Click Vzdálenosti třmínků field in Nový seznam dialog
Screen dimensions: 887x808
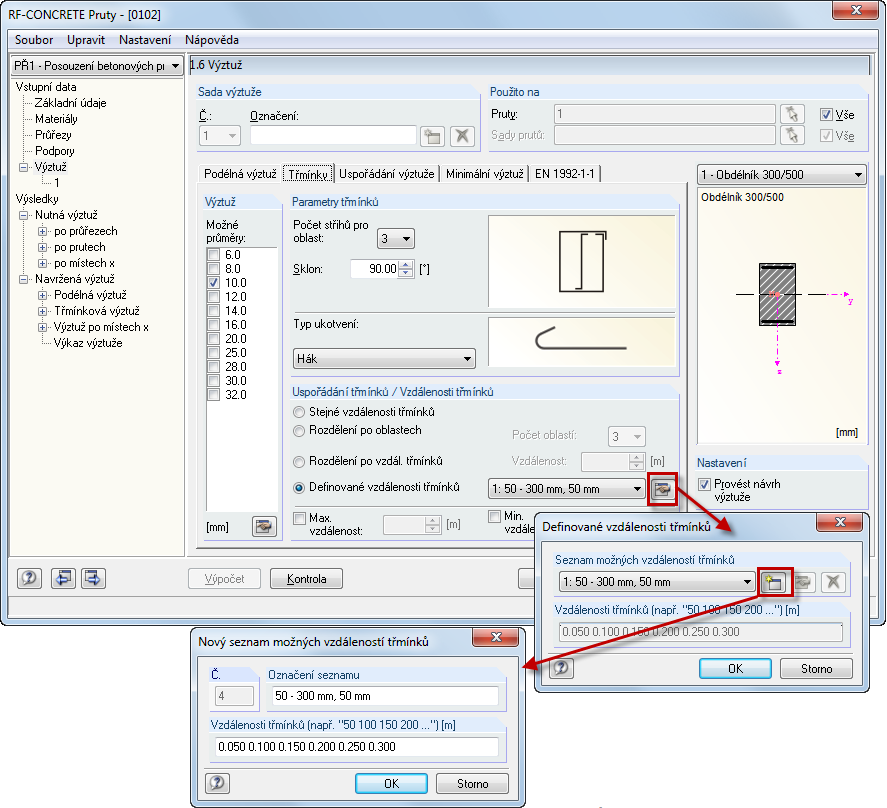point(356,747)
